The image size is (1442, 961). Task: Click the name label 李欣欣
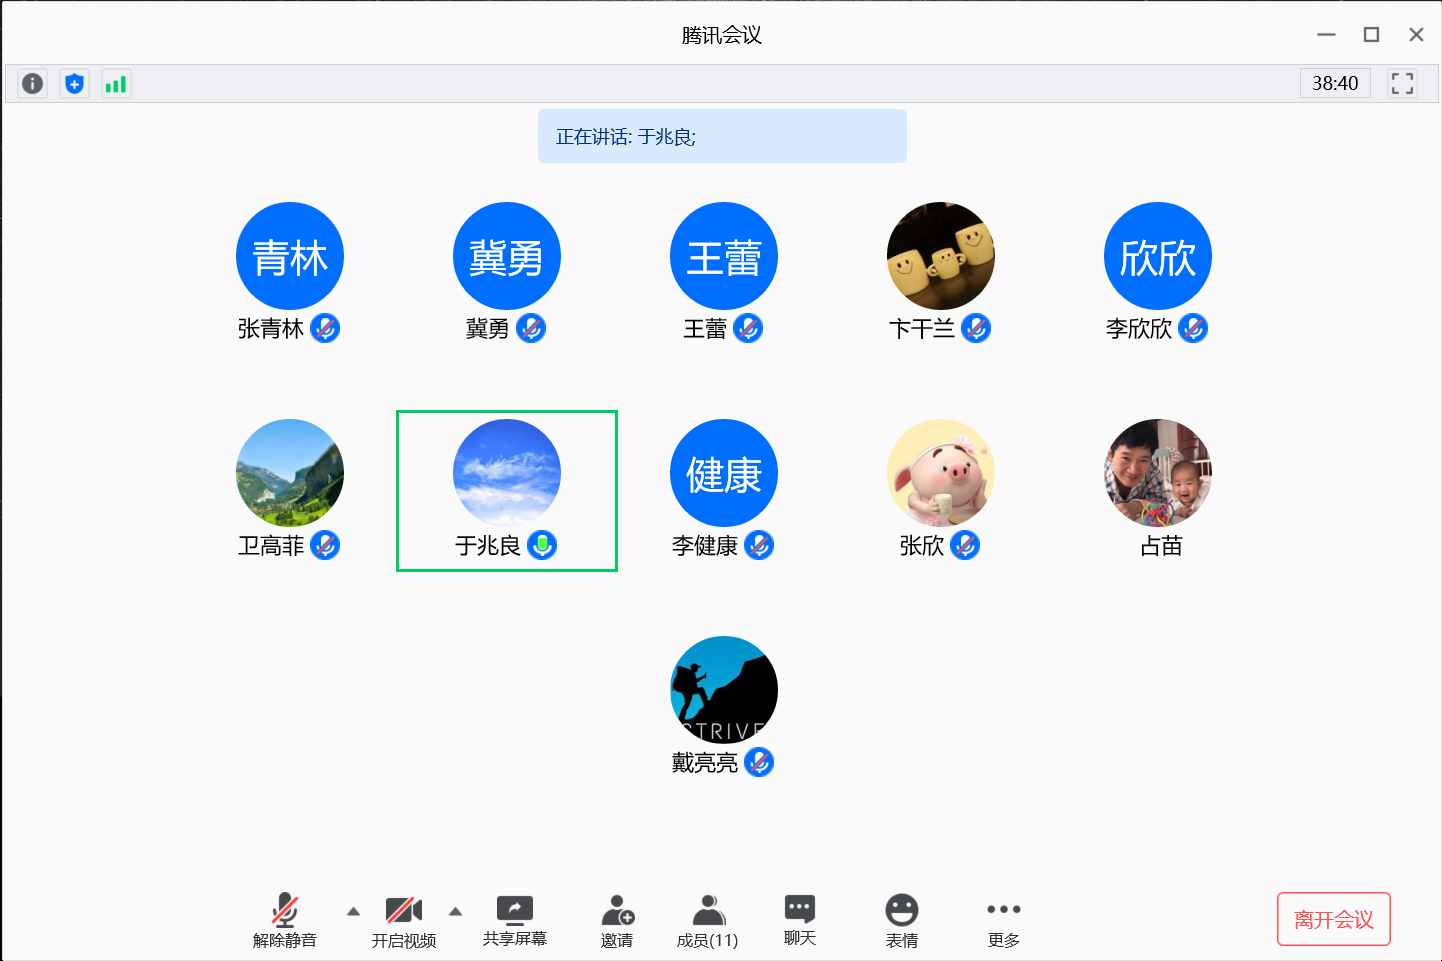click(1139, 329)
